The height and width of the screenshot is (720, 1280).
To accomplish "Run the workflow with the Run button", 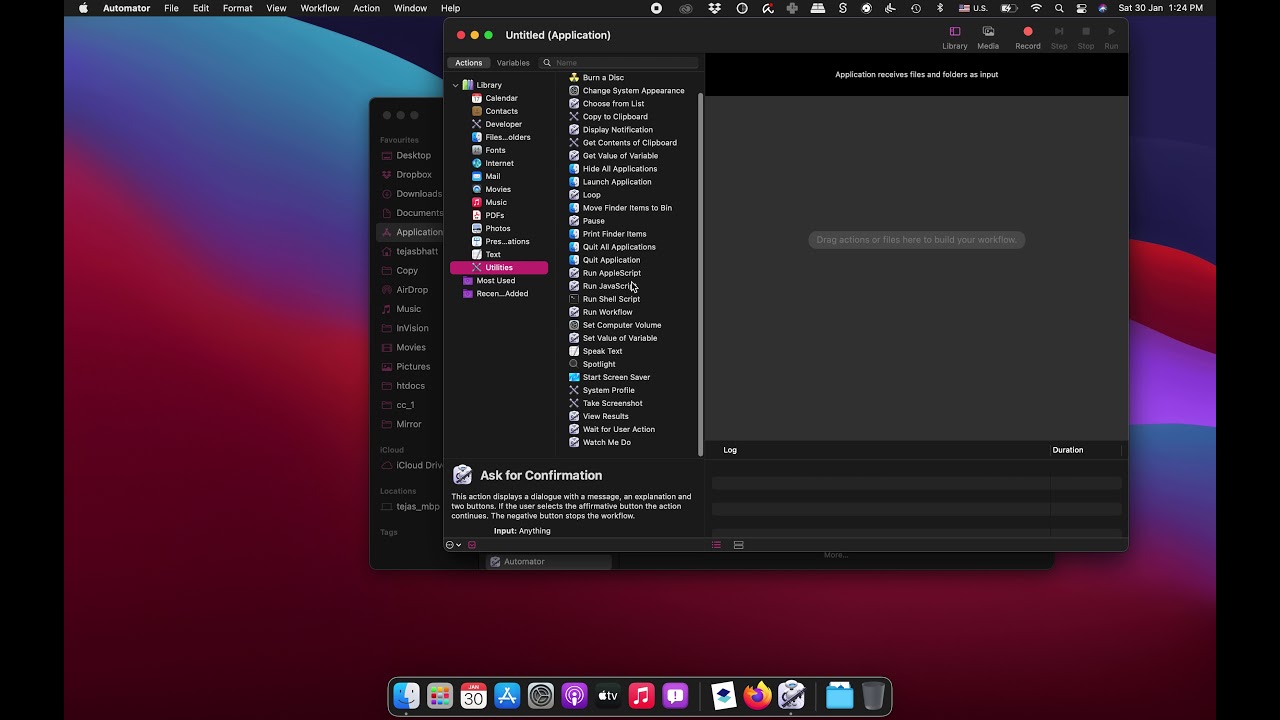I will pos(1111,37).
